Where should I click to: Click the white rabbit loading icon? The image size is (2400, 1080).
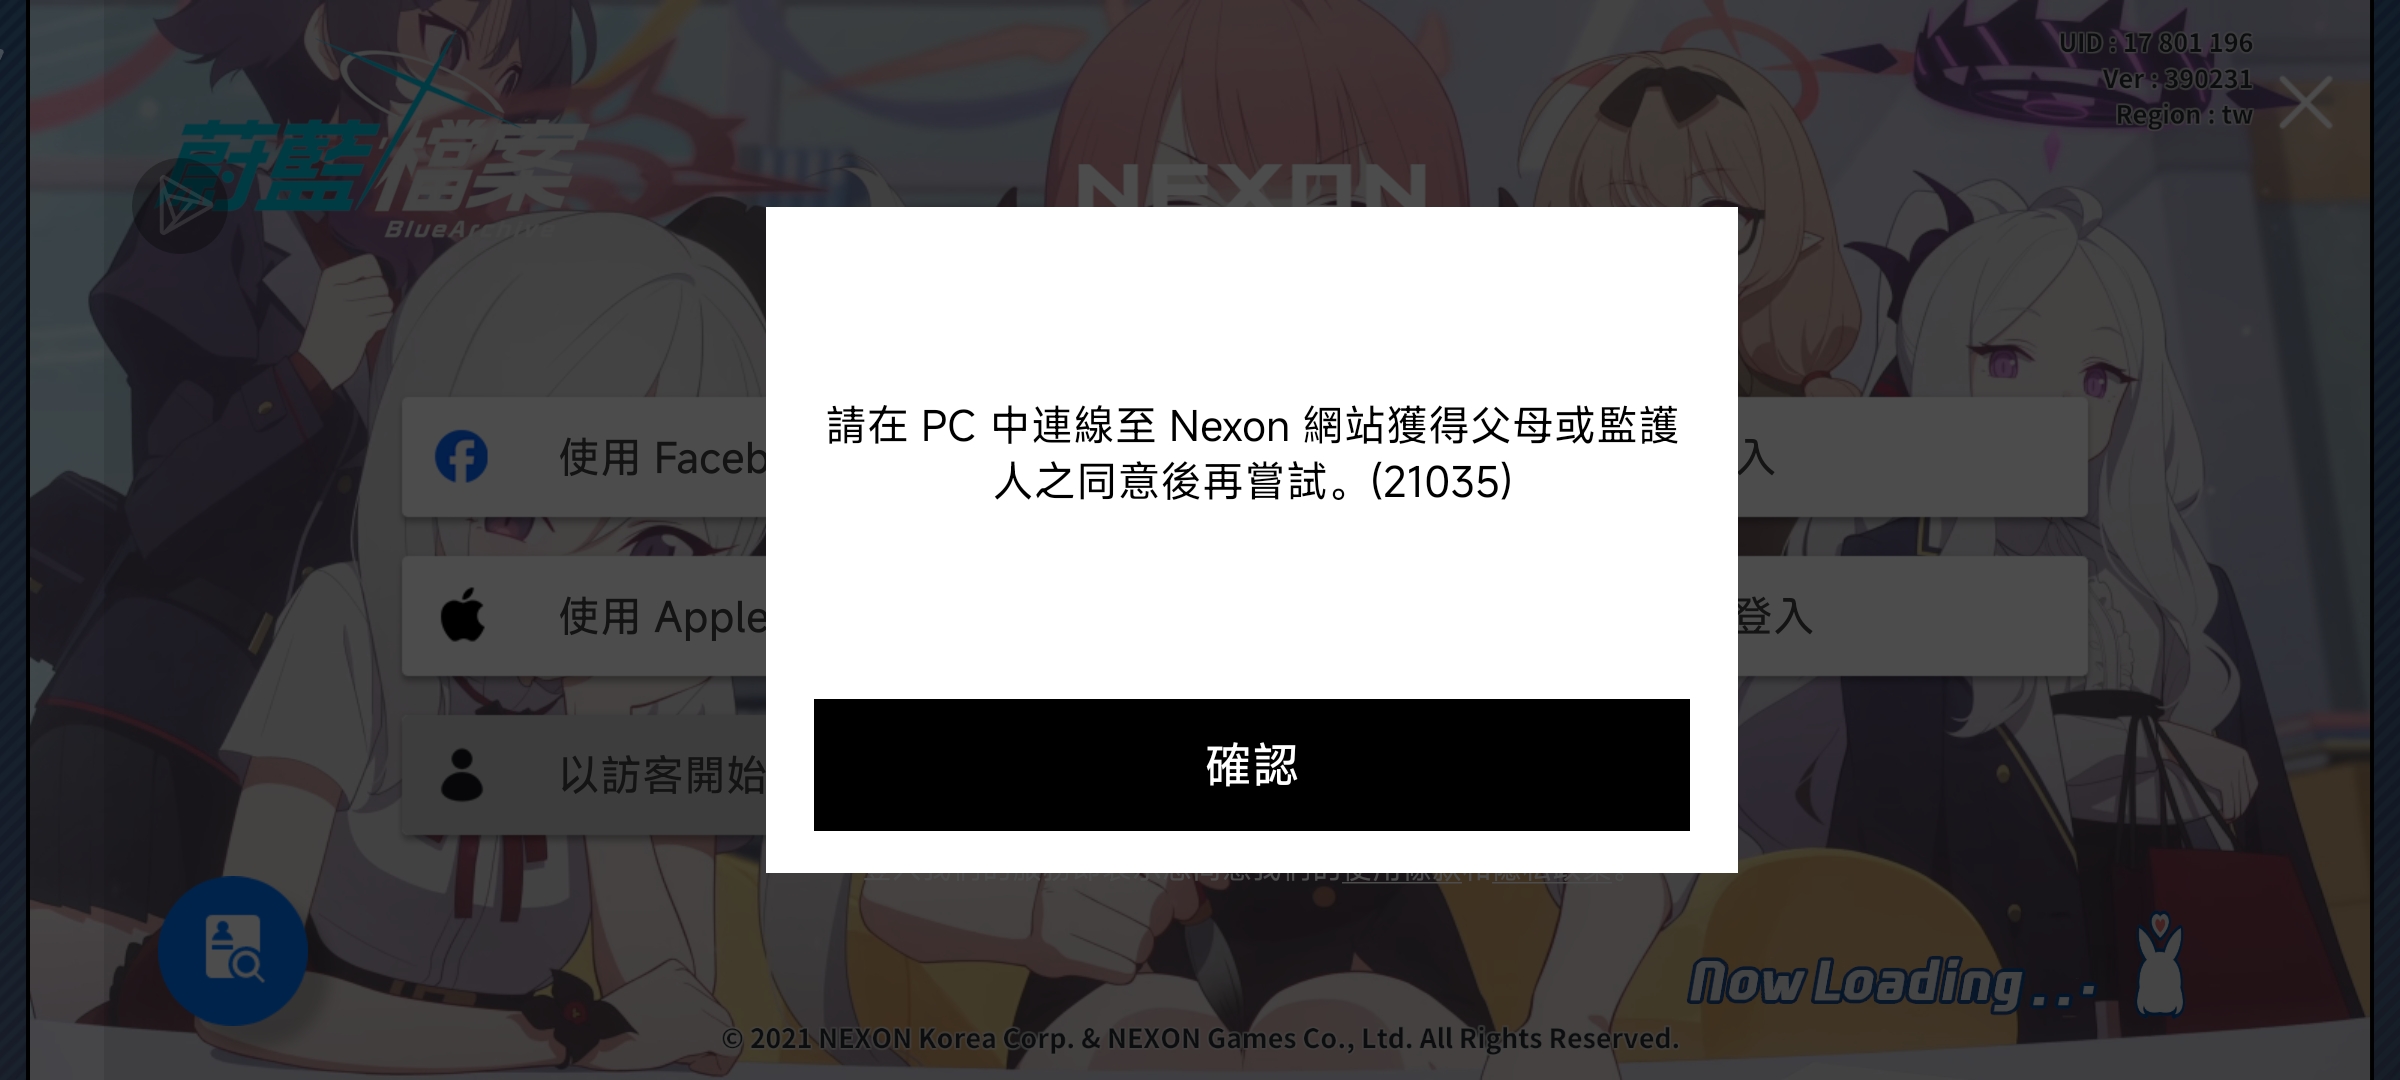[2160, 965]
